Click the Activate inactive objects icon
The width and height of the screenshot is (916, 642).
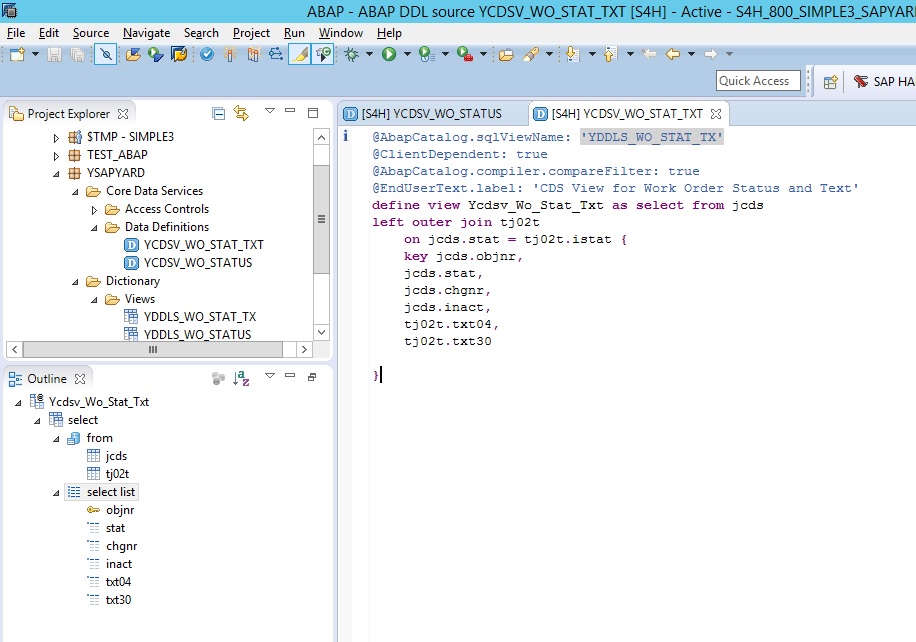click(x=253, y=54)
